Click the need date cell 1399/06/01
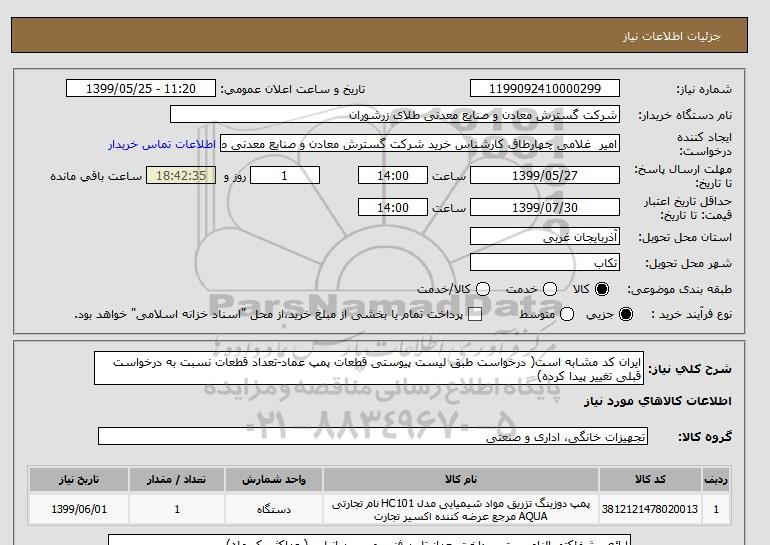The height and width of the screenshot is (545, 770). pyautogui.click(x=79, y=509)
